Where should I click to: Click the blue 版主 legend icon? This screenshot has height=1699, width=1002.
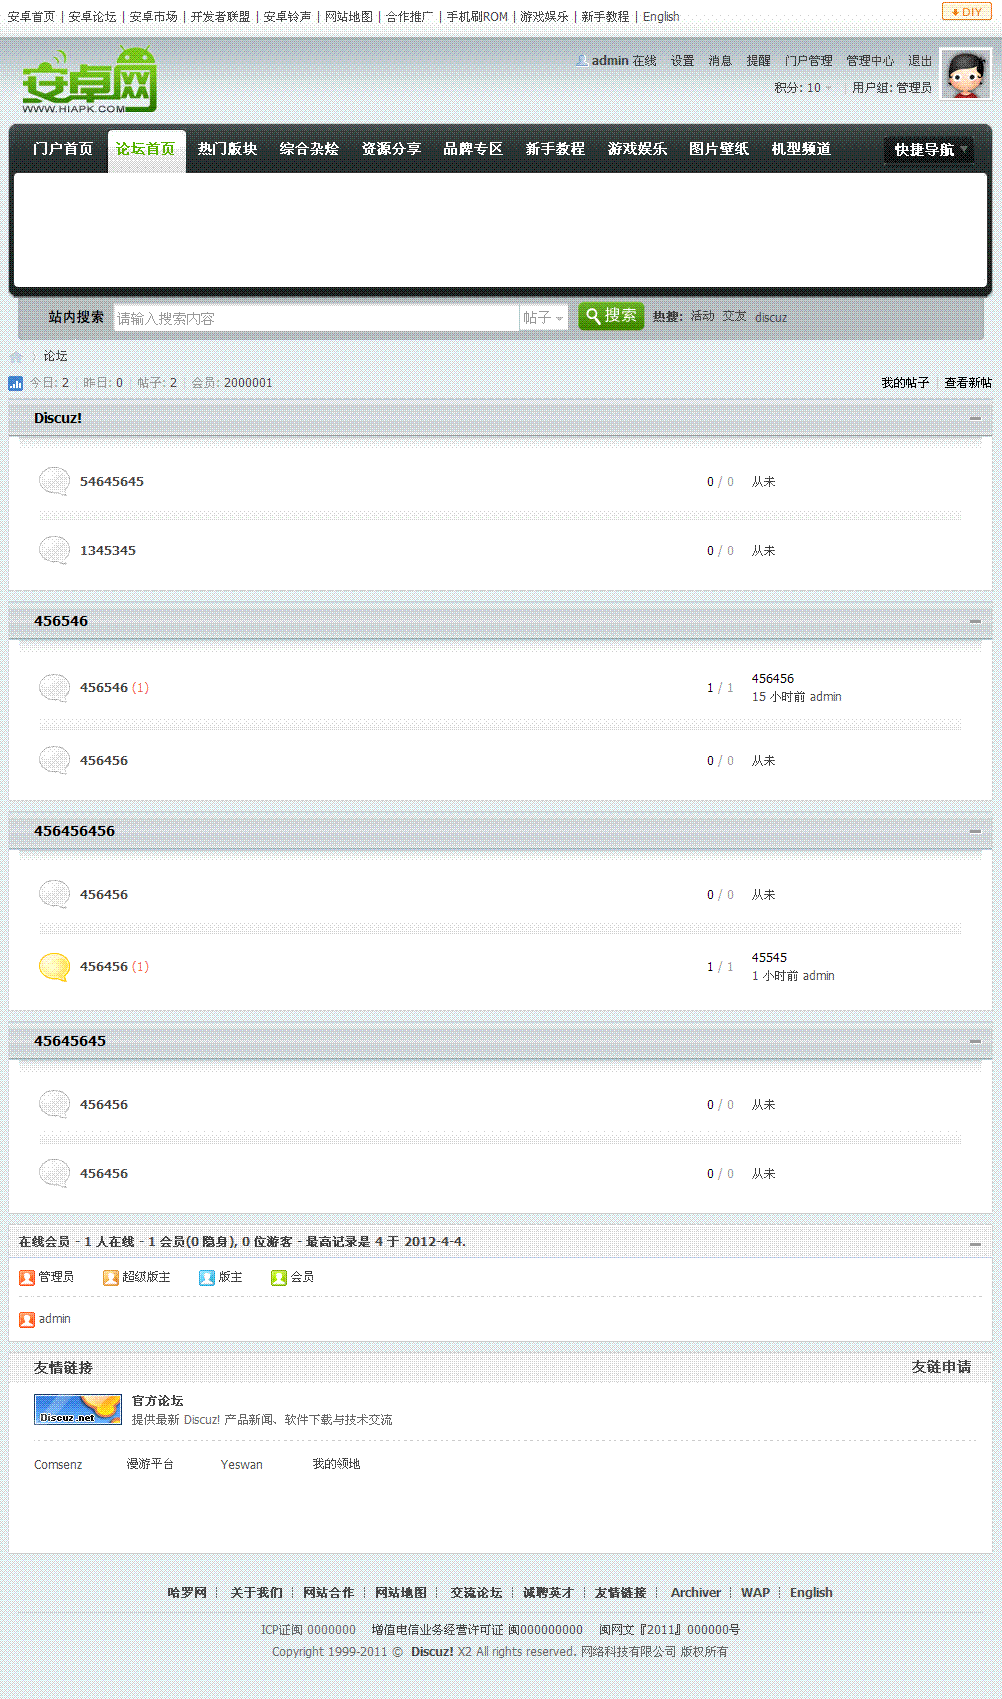pyautogui.click(x=207, y=1278)
